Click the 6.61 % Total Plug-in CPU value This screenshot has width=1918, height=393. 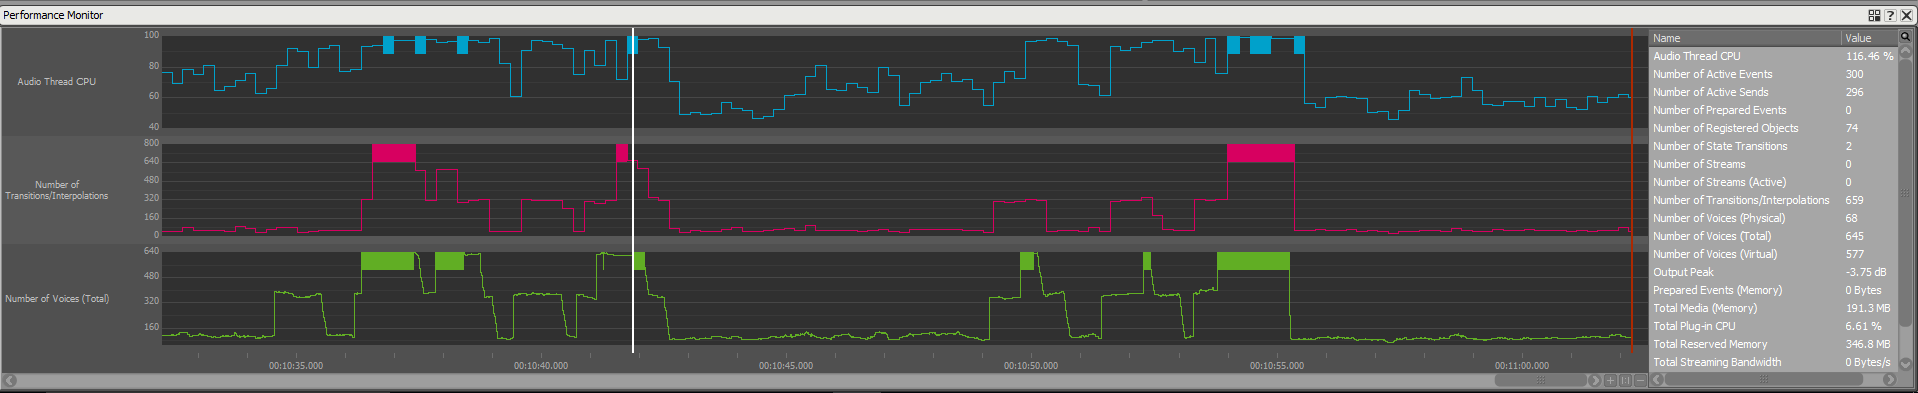click(1863, 326)
